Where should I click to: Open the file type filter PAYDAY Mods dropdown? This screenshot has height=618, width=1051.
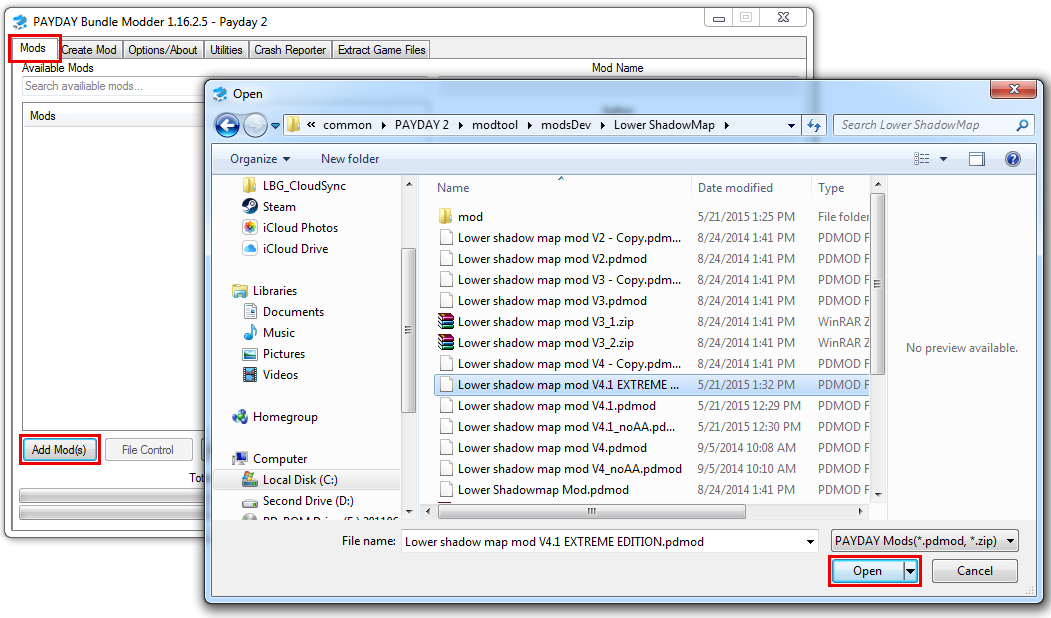[x=924, y=541]
